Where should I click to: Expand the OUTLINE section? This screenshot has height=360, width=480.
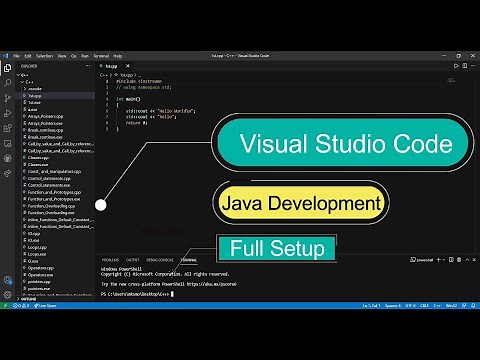pyautogui.click(x=27, y=299)
